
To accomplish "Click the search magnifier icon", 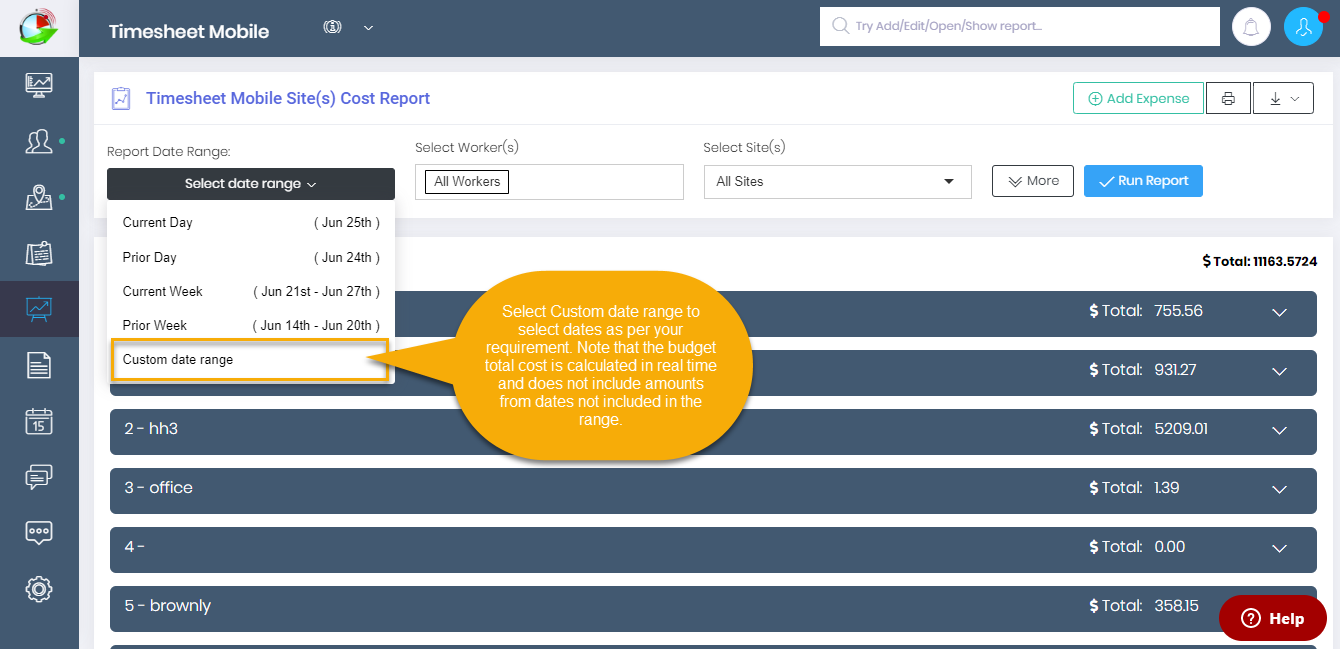I will [x=841, y=26].
